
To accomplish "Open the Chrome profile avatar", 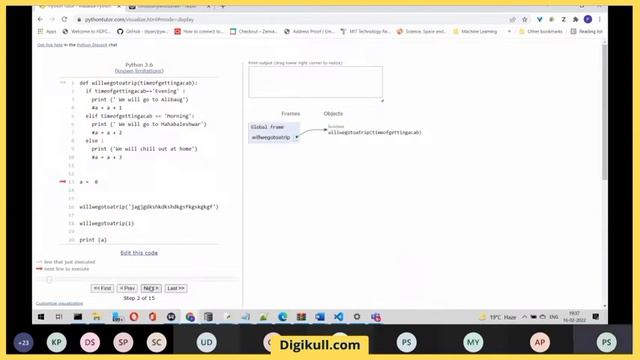I will (x=588, y=19).
